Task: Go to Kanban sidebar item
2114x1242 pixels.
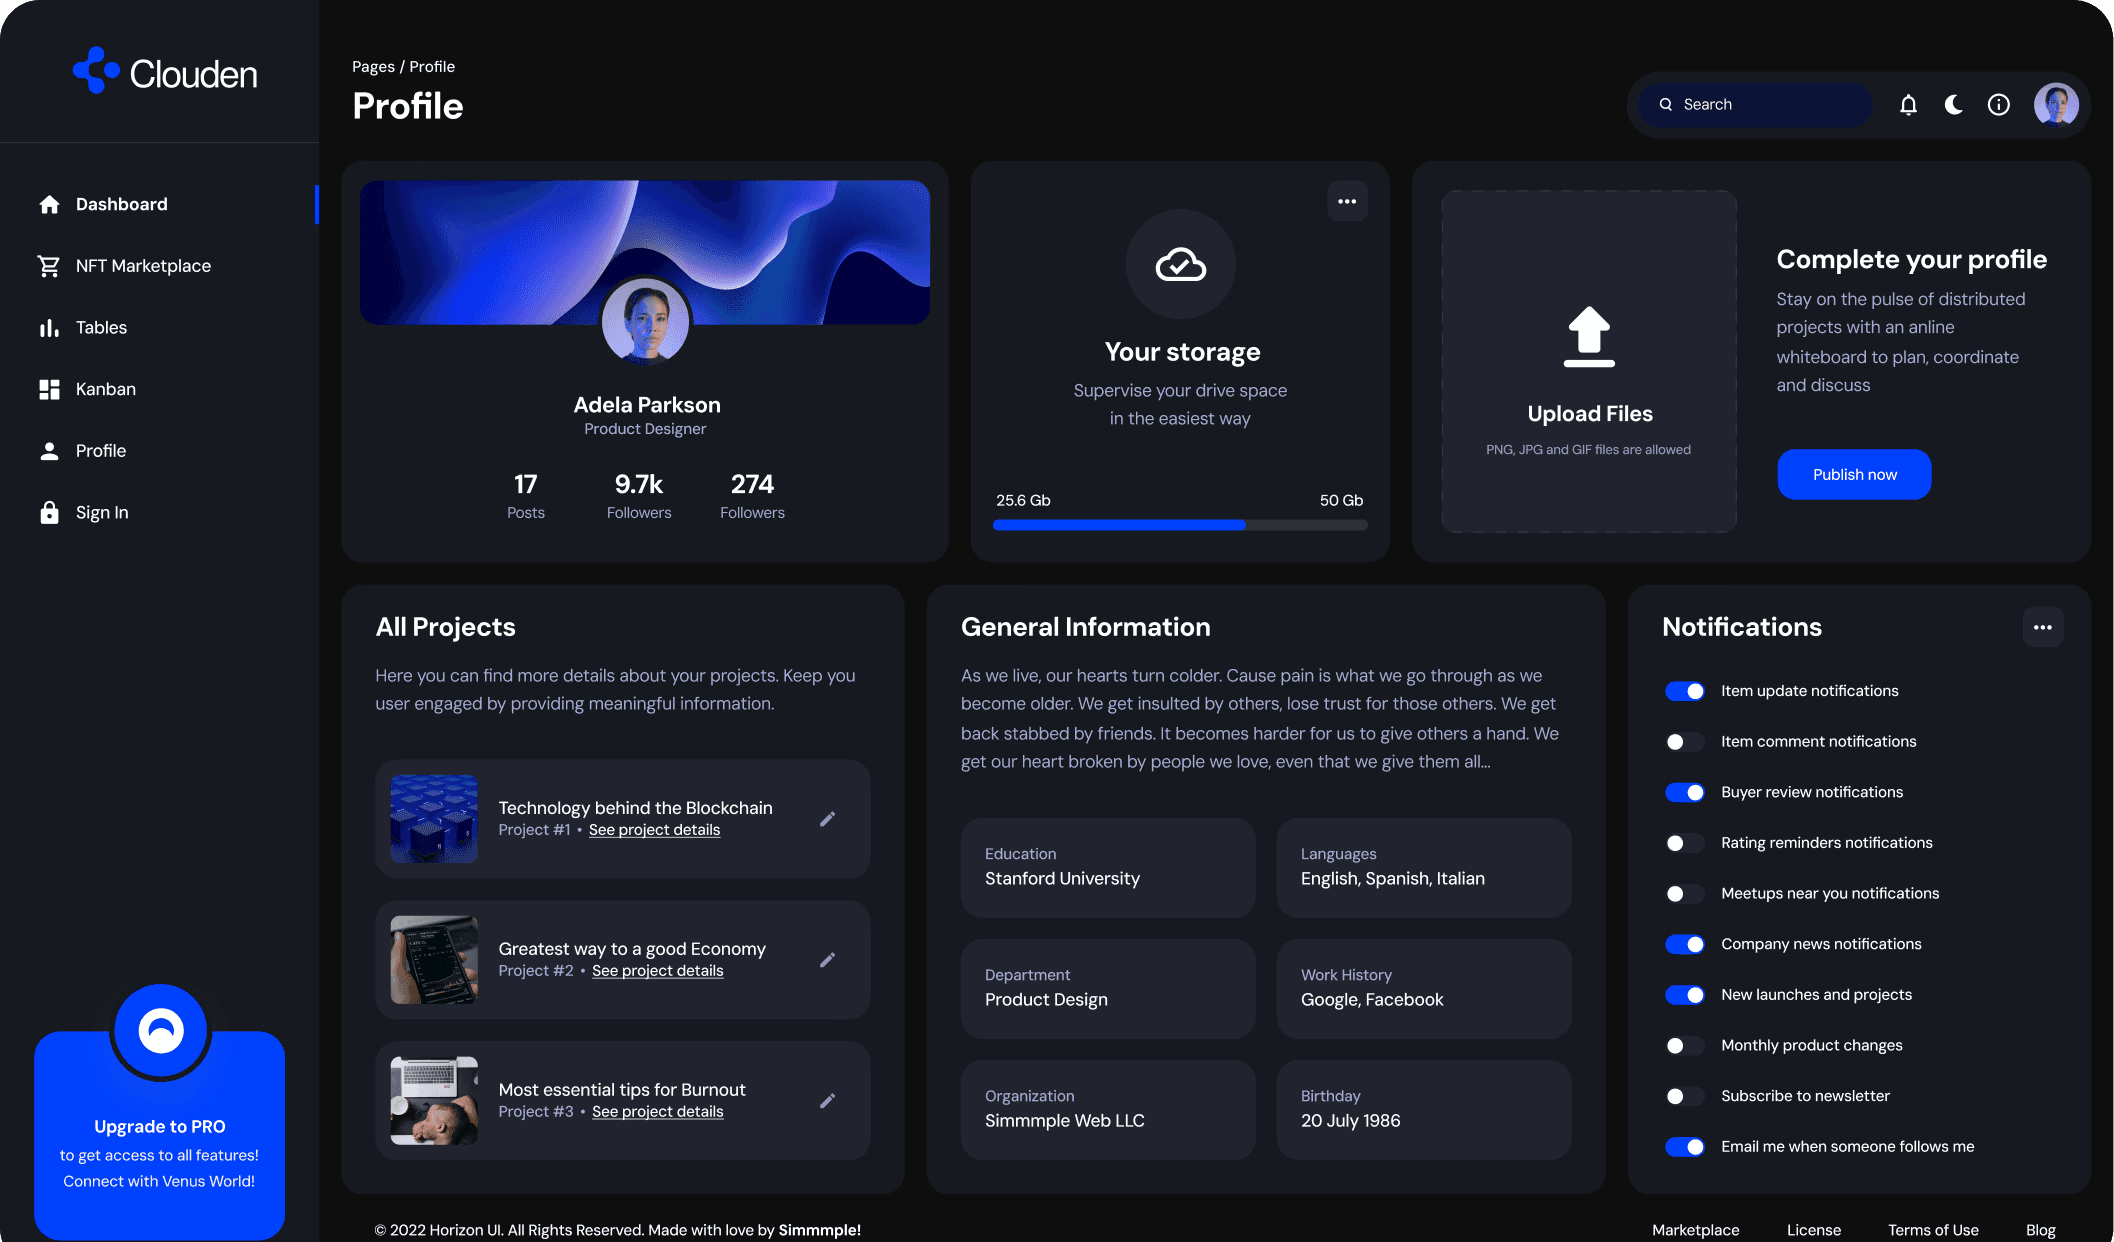Action: click(105, 389)
